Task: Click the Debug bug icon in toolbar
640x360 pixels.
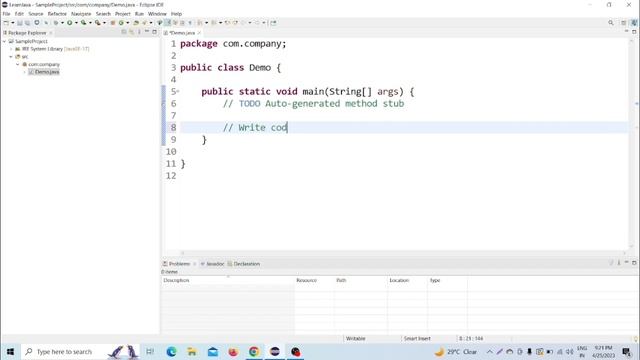Action: [x=56, y=23]
